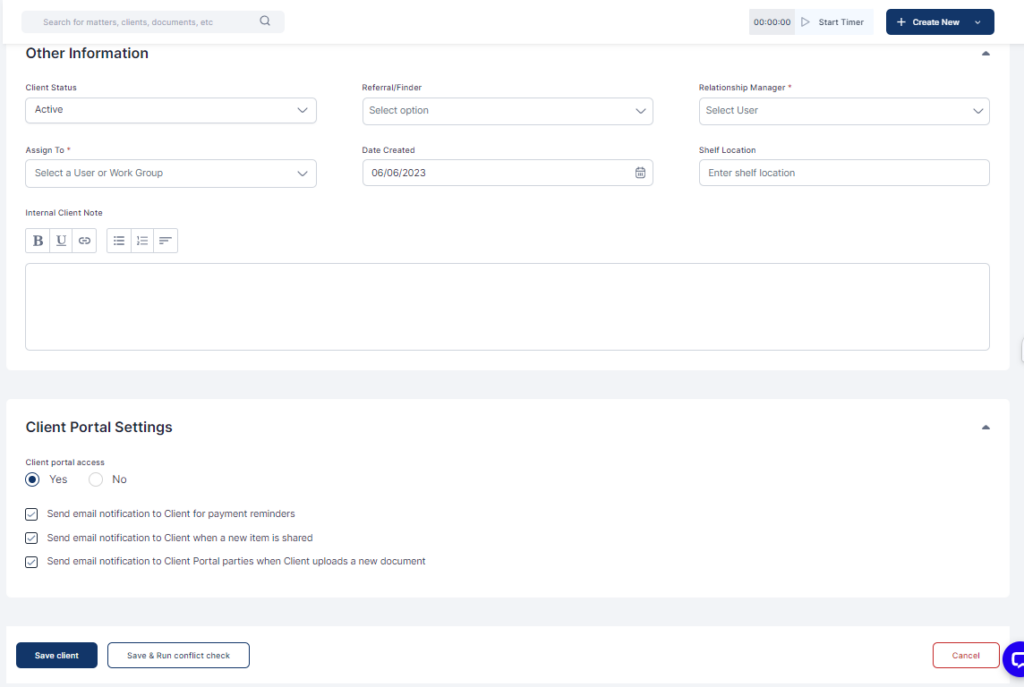Insert a bulleted list in note
Viewport: 1024px width, 687px height.
click(119, 240)
